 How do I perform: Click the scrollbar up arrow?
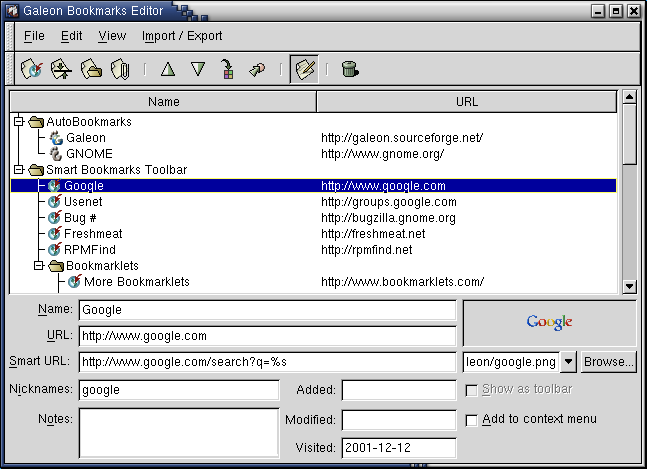coord(629,97)
